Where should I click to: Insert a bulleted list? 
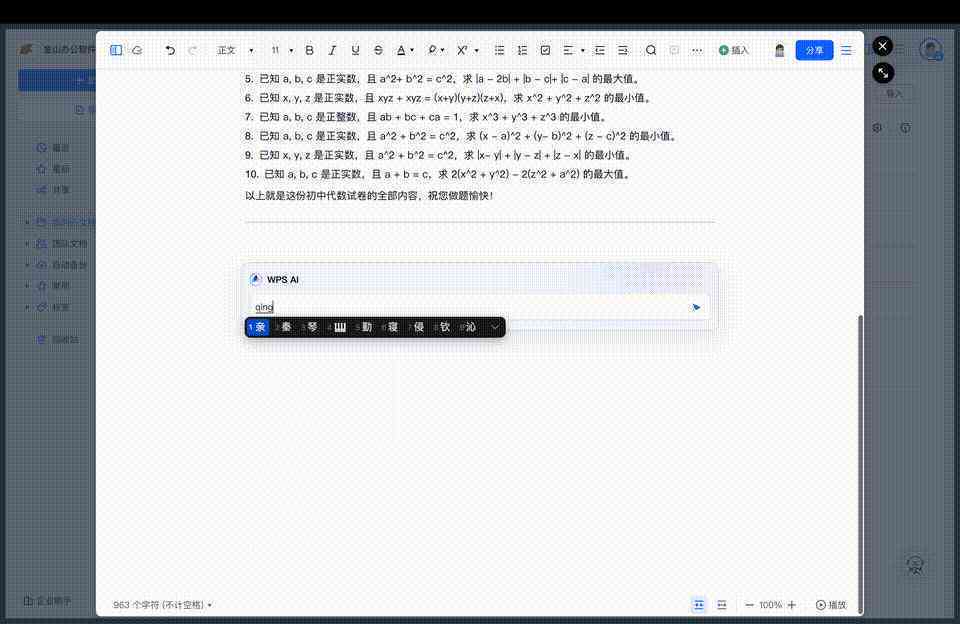click(500, 50)
